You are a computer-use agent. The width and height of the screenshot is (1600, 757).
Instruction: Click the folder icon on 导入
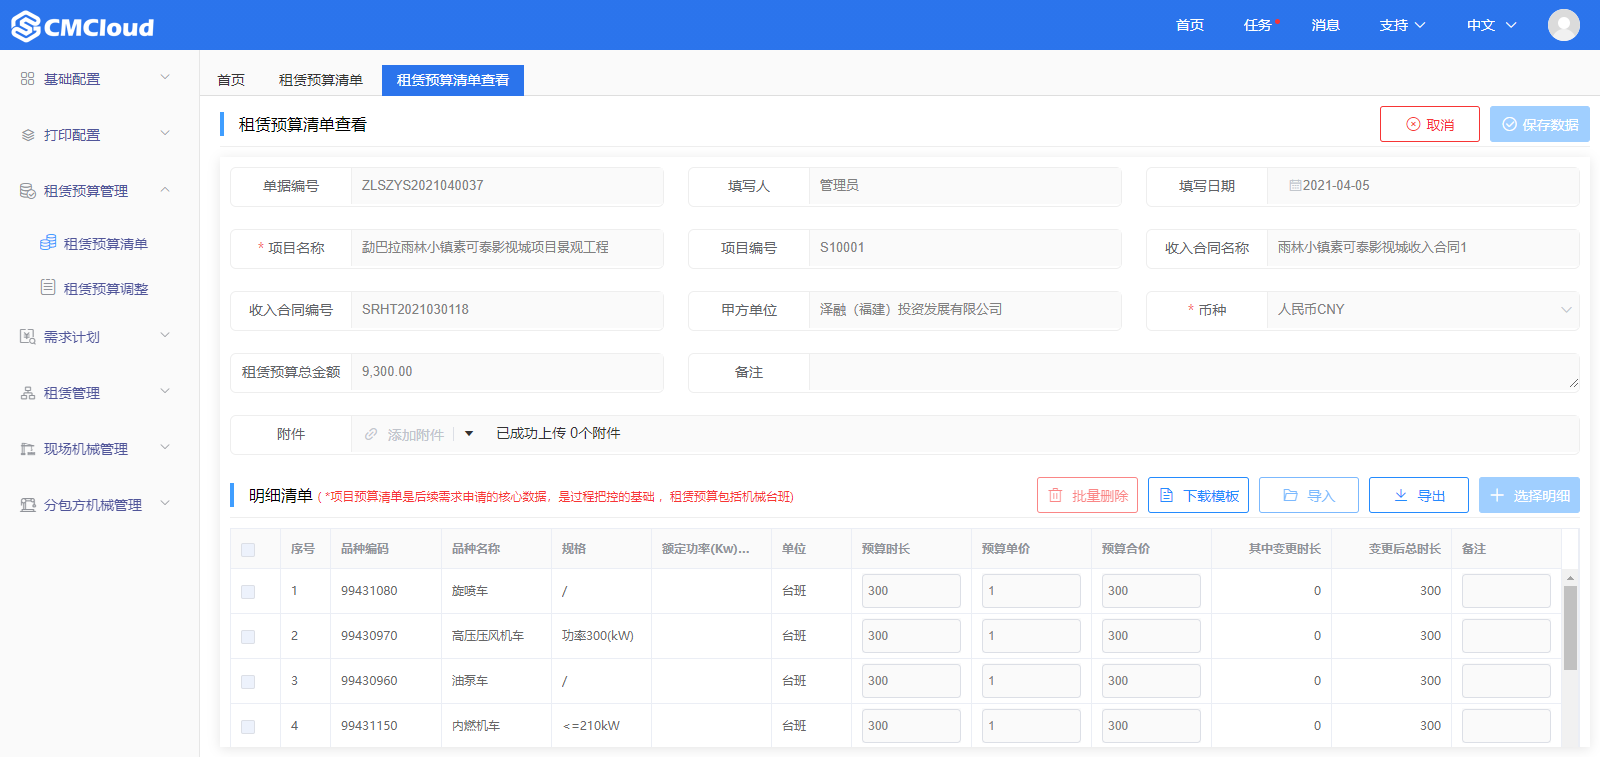pos(1290,495)
